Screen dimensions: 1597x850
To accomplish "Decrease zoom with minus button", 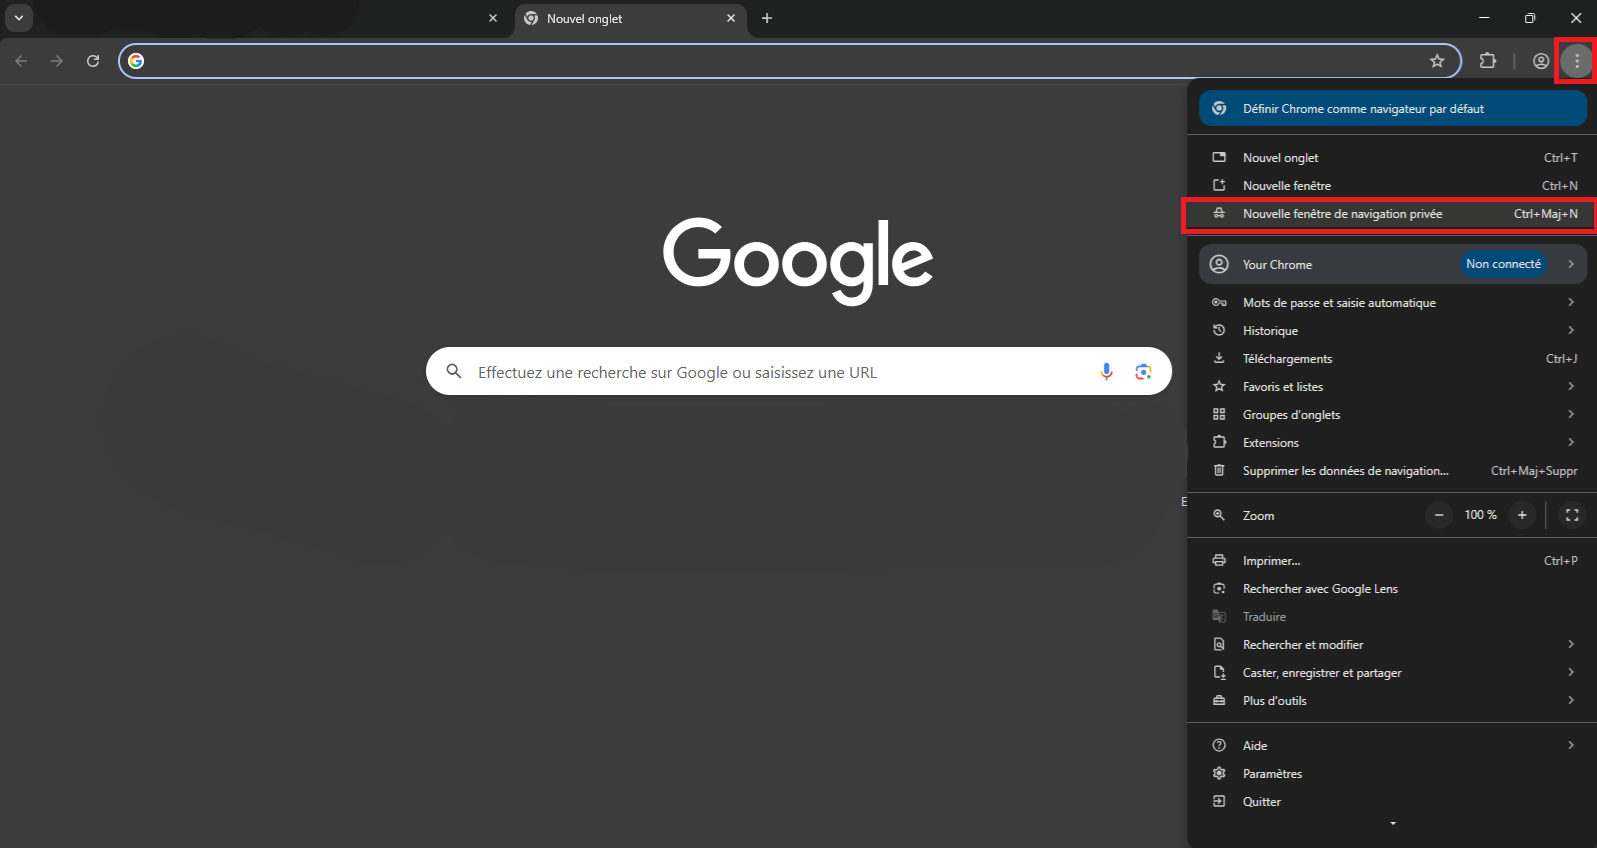I will tap(1439, 515).
